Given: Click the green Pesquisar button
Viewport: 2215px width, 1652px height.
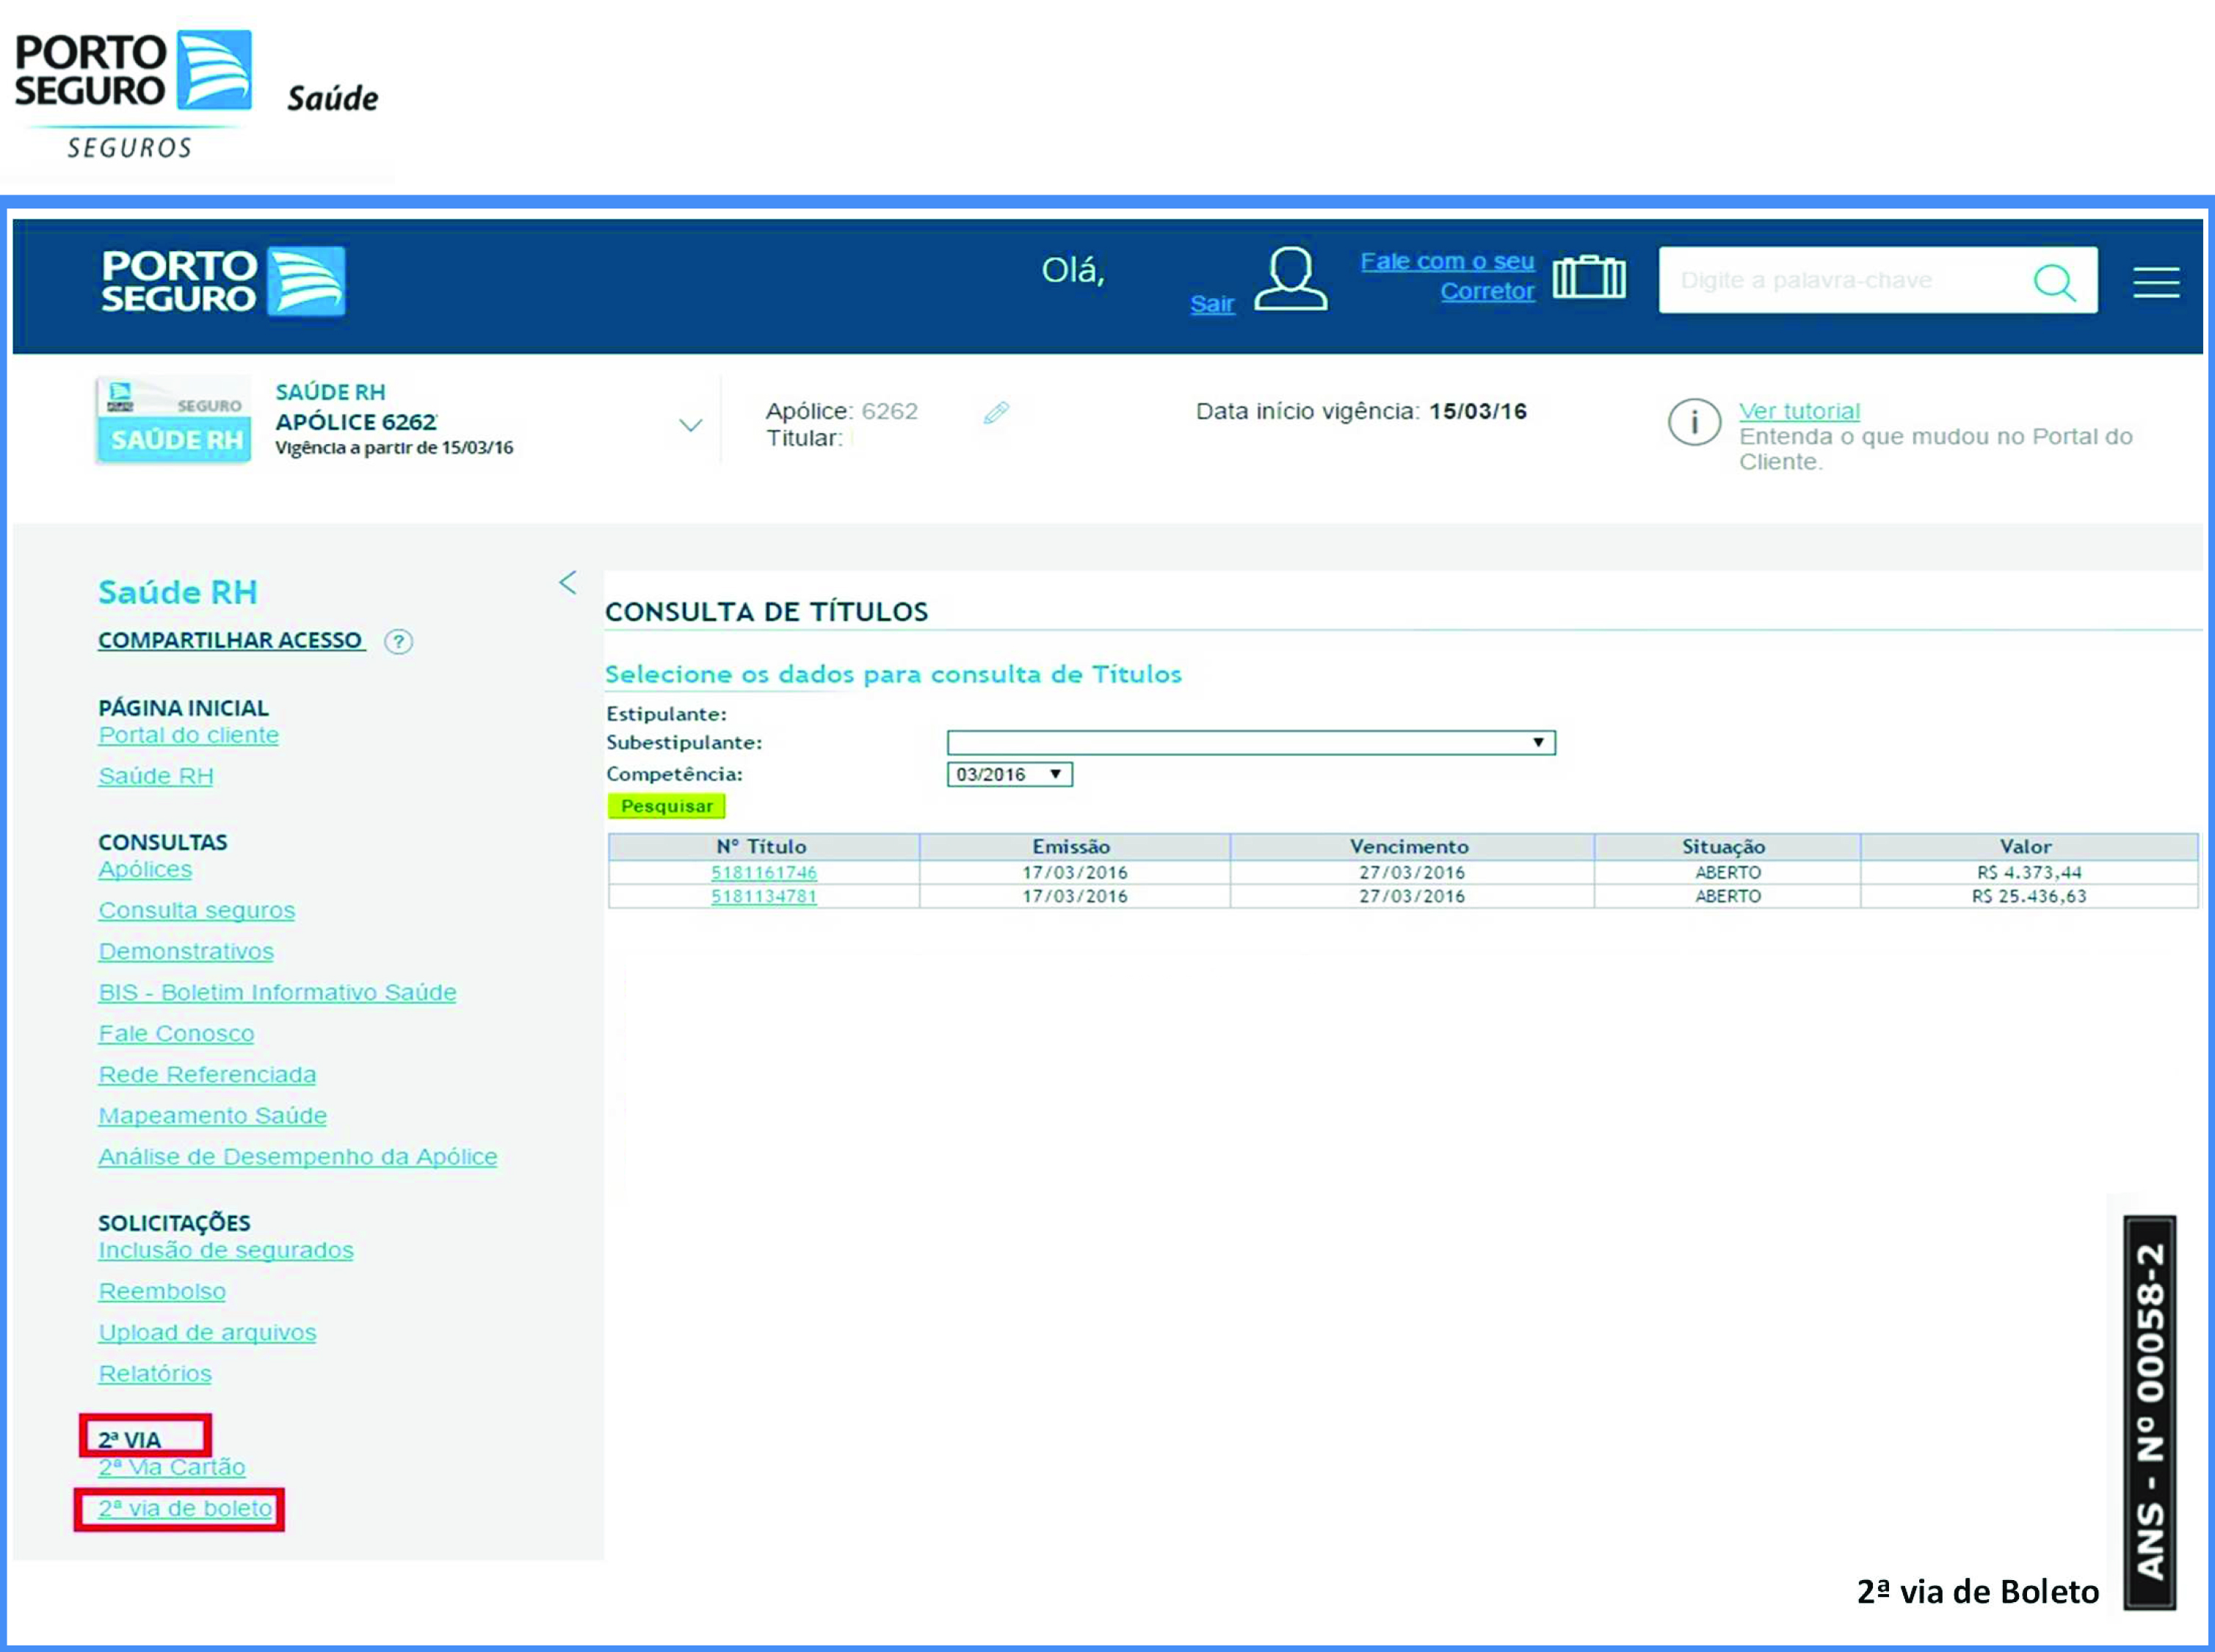Looking at the screenshot, I should [666, 806].
